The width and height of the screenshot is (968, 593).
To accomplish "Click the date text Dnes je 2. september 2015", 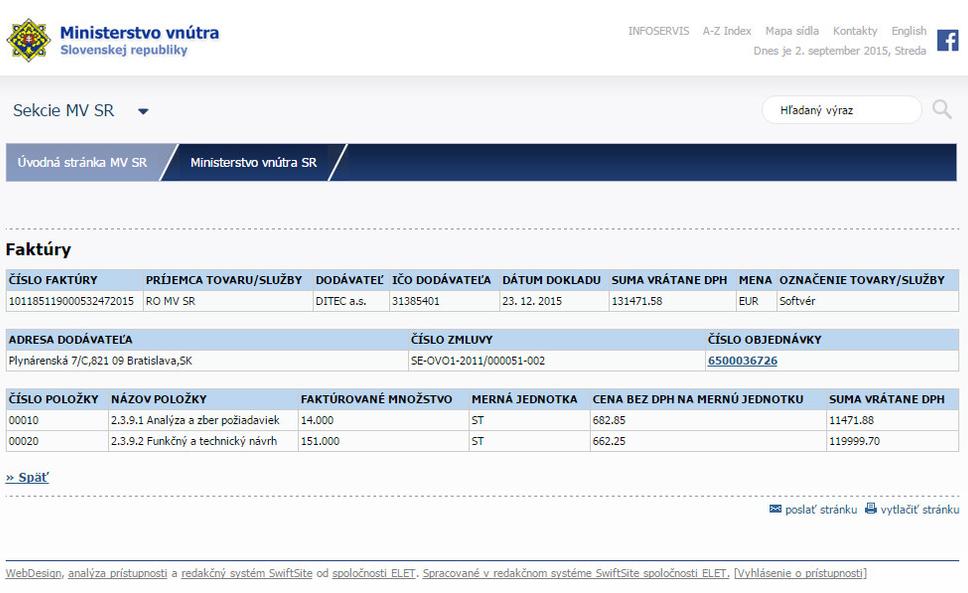I will tap(840, 51).
